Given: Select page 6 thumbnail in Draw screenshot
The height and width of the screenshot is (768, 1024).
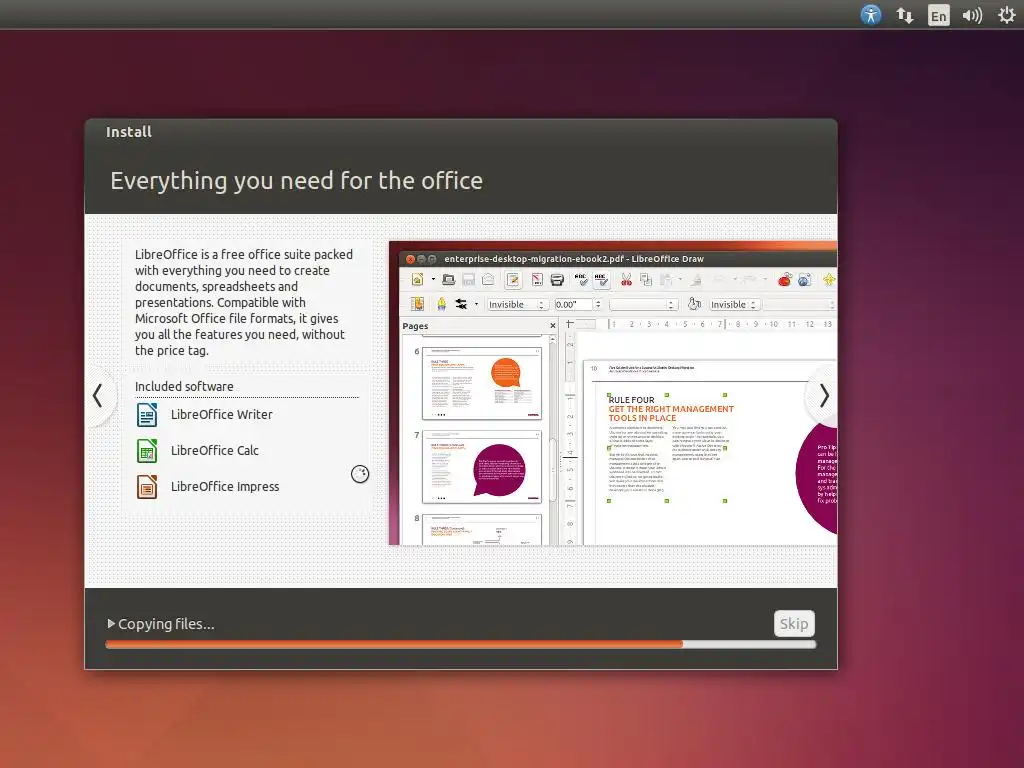Looking at the screenshot, I should point(482,383).
